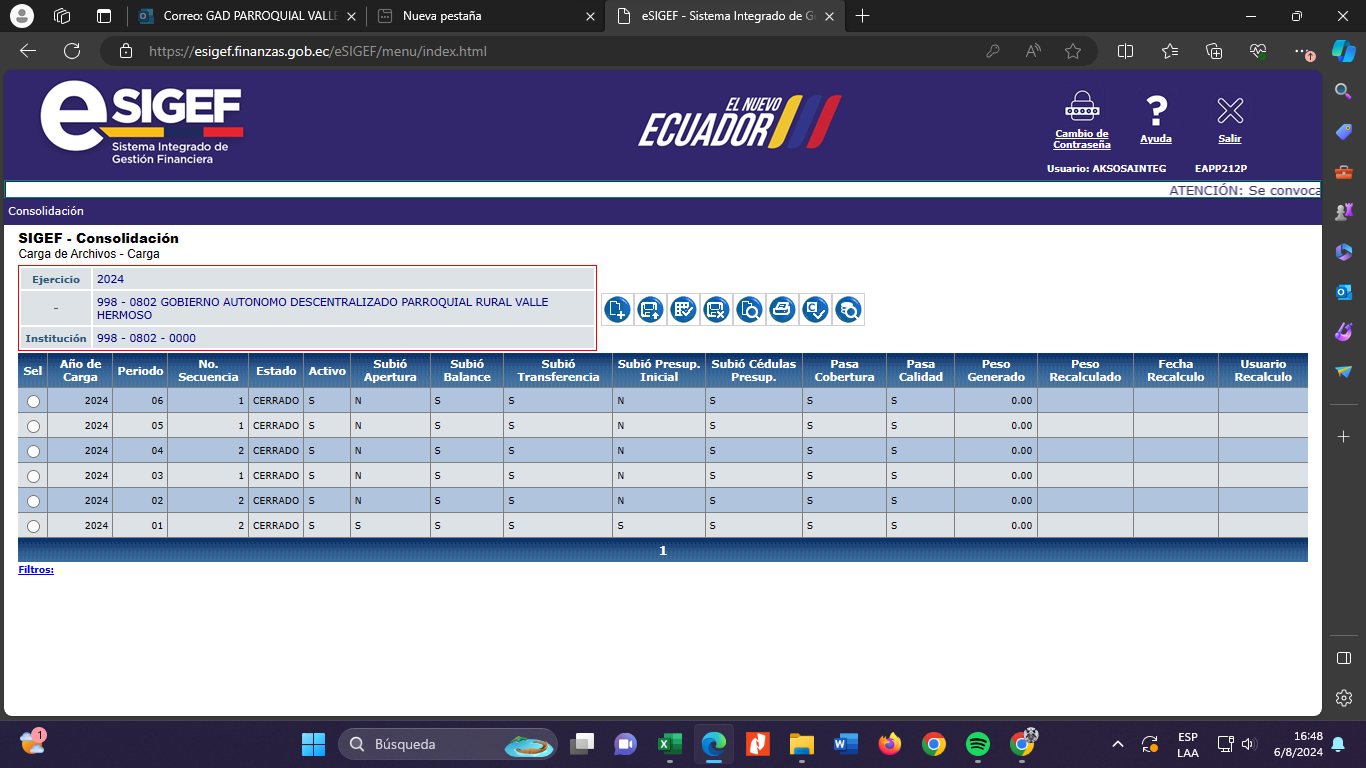
Task: Click the Salir logout link
Action: pyautogui.click(x=1229, y=139)
